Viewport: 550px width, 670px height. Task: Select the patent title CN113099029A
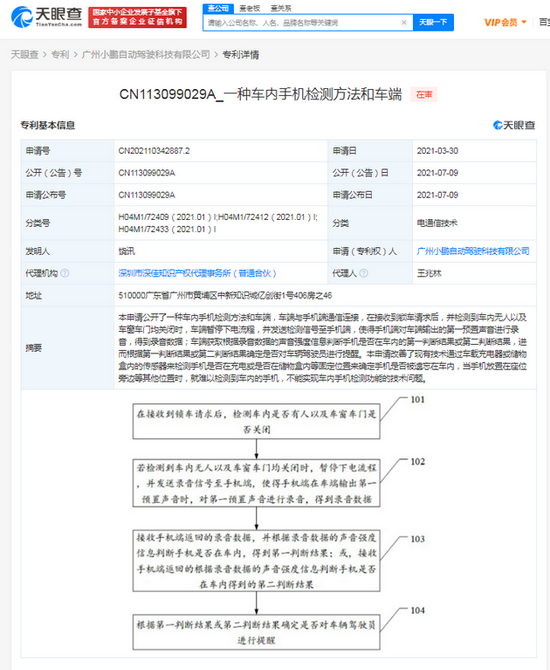260,94
